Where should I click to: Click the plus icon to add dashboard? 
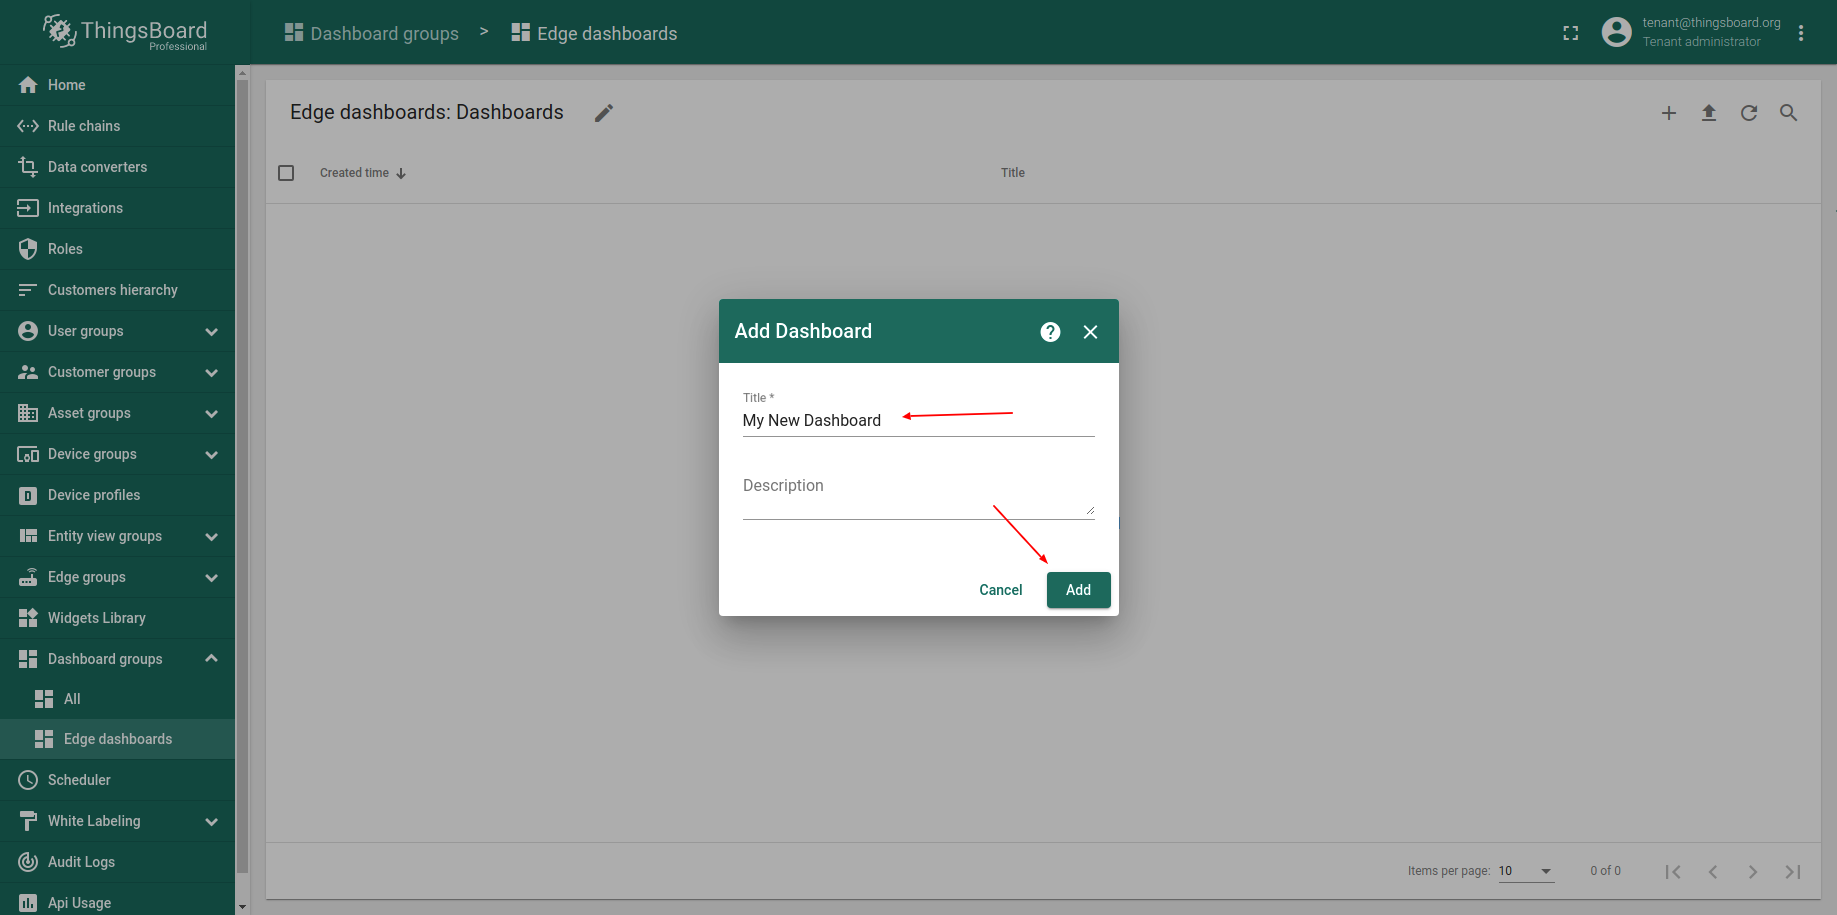(x=1669, y=113)
